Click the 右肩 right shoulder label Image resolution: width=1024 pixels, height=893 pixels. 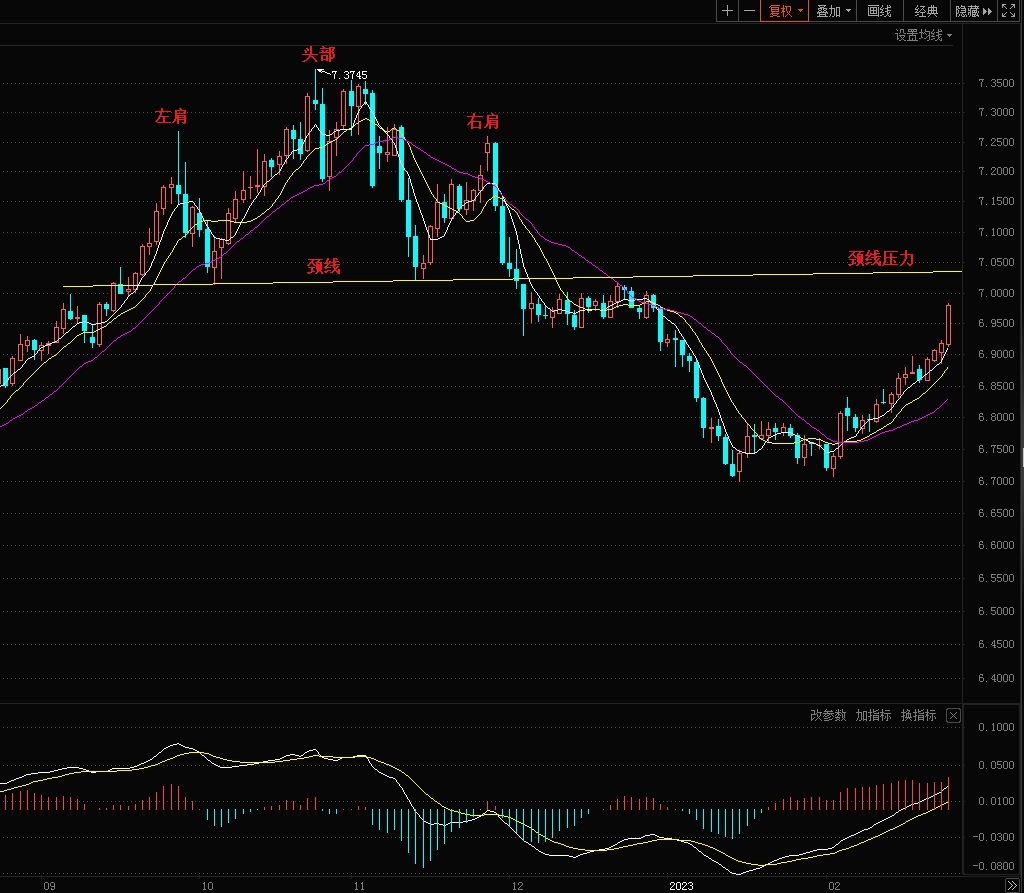pos(483,122)
